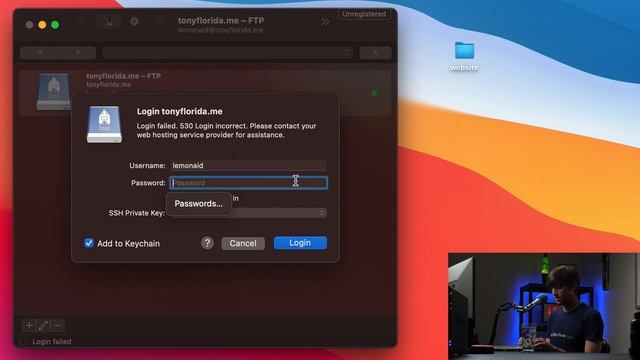The height and width of the screenshot is (360, 640).
Task: Click the webcam video overlay
Action: pos(544,306)
